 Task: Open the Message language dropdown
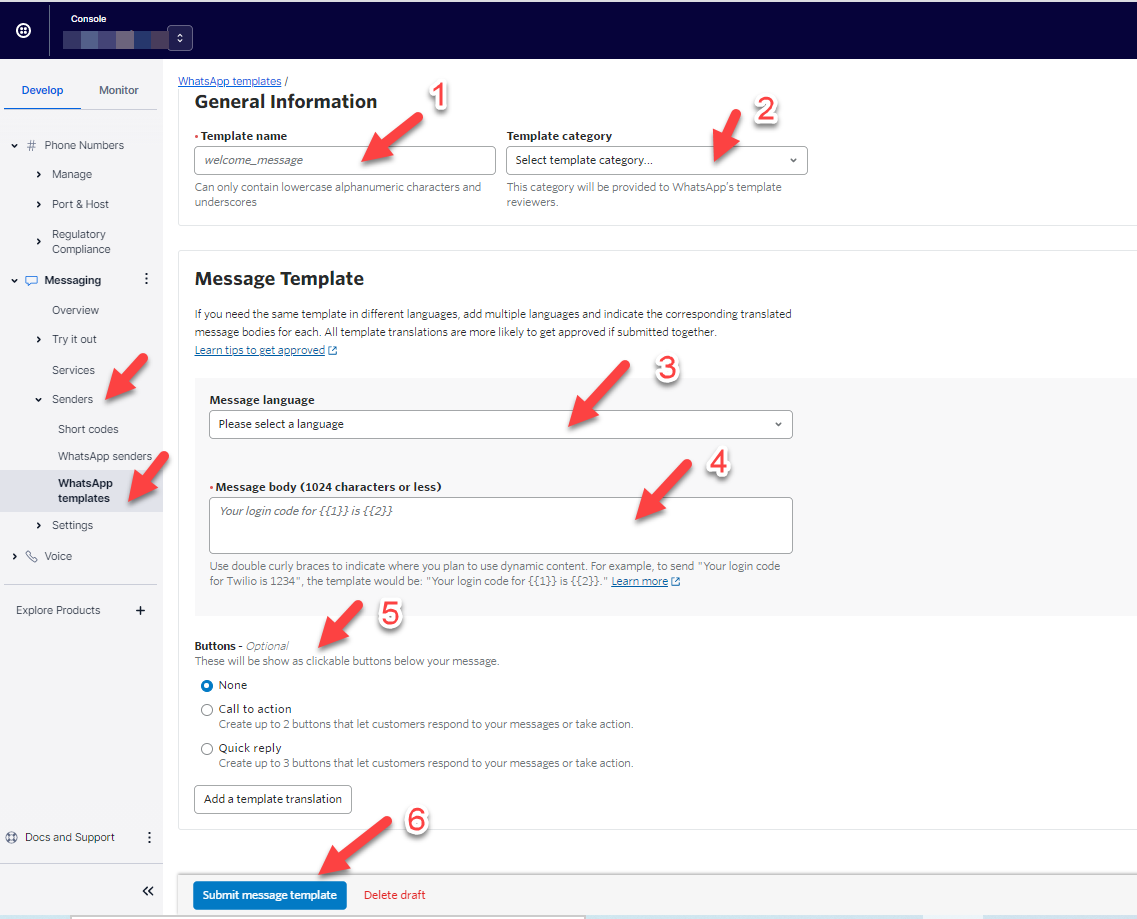[x=500, y=424]
